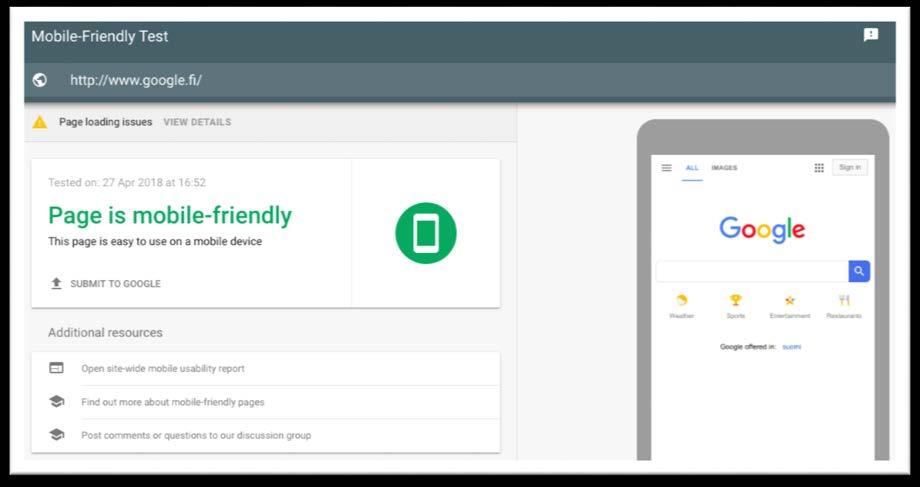Click 'This page is easy to use' text
Screen dimensions: 920x487
(x=155, y=241)
